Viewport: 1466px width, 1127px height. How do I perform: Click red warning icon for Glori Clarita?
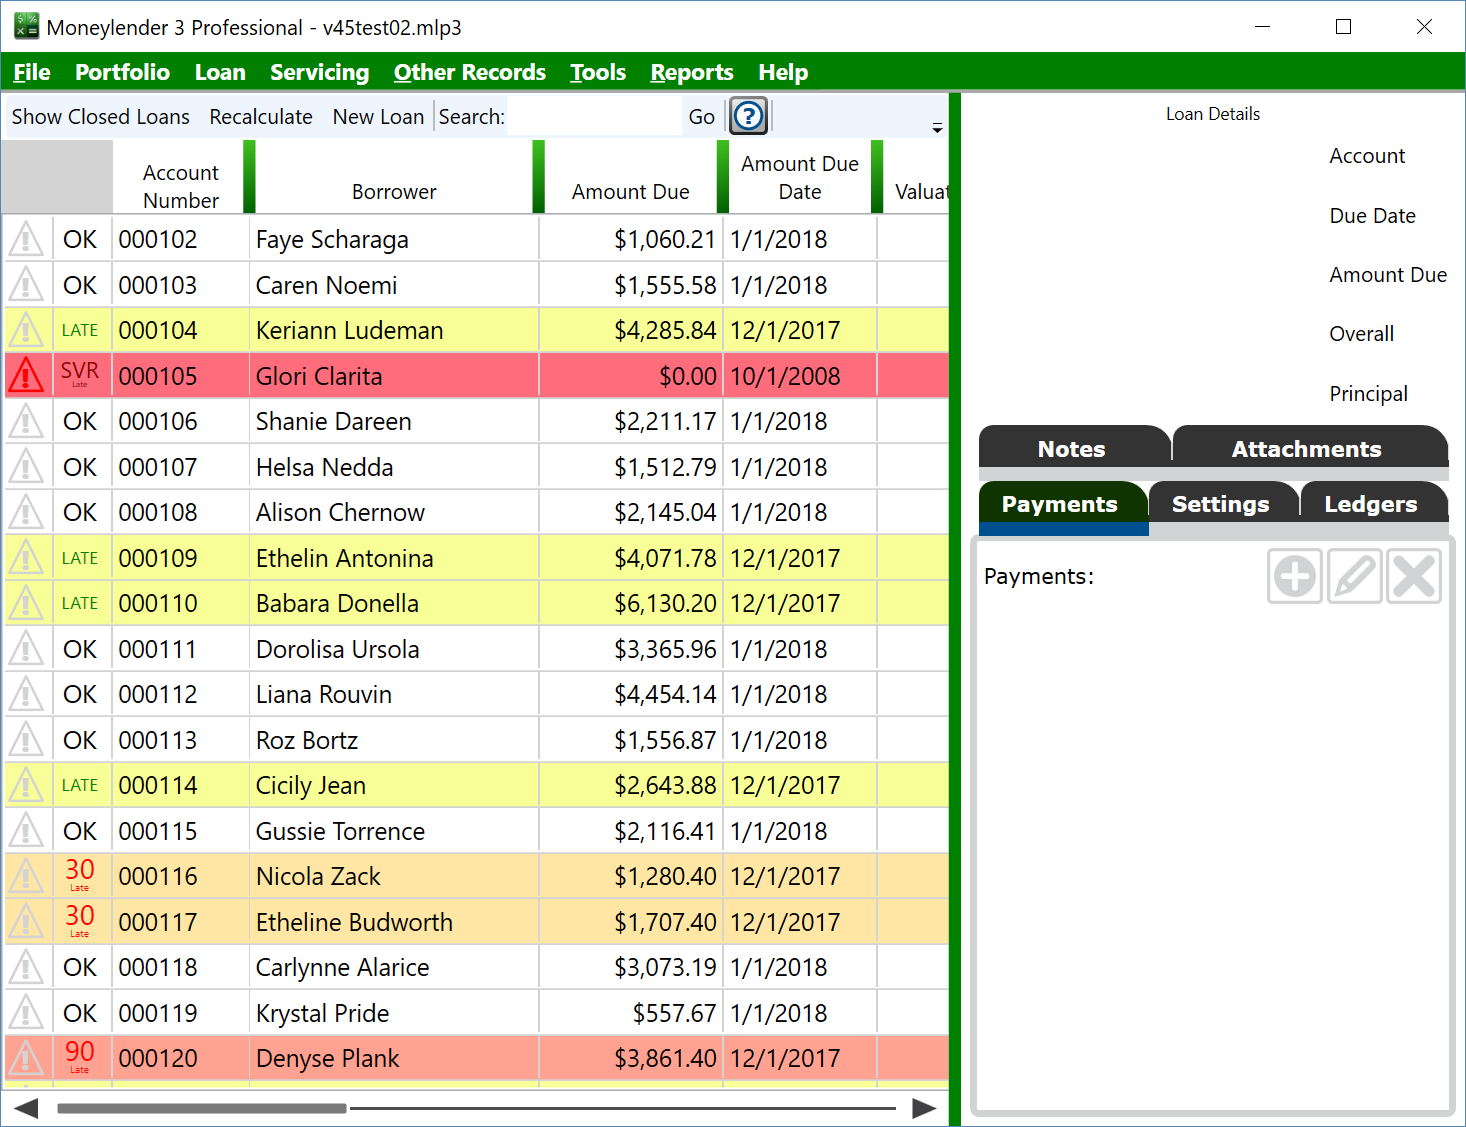26,376
